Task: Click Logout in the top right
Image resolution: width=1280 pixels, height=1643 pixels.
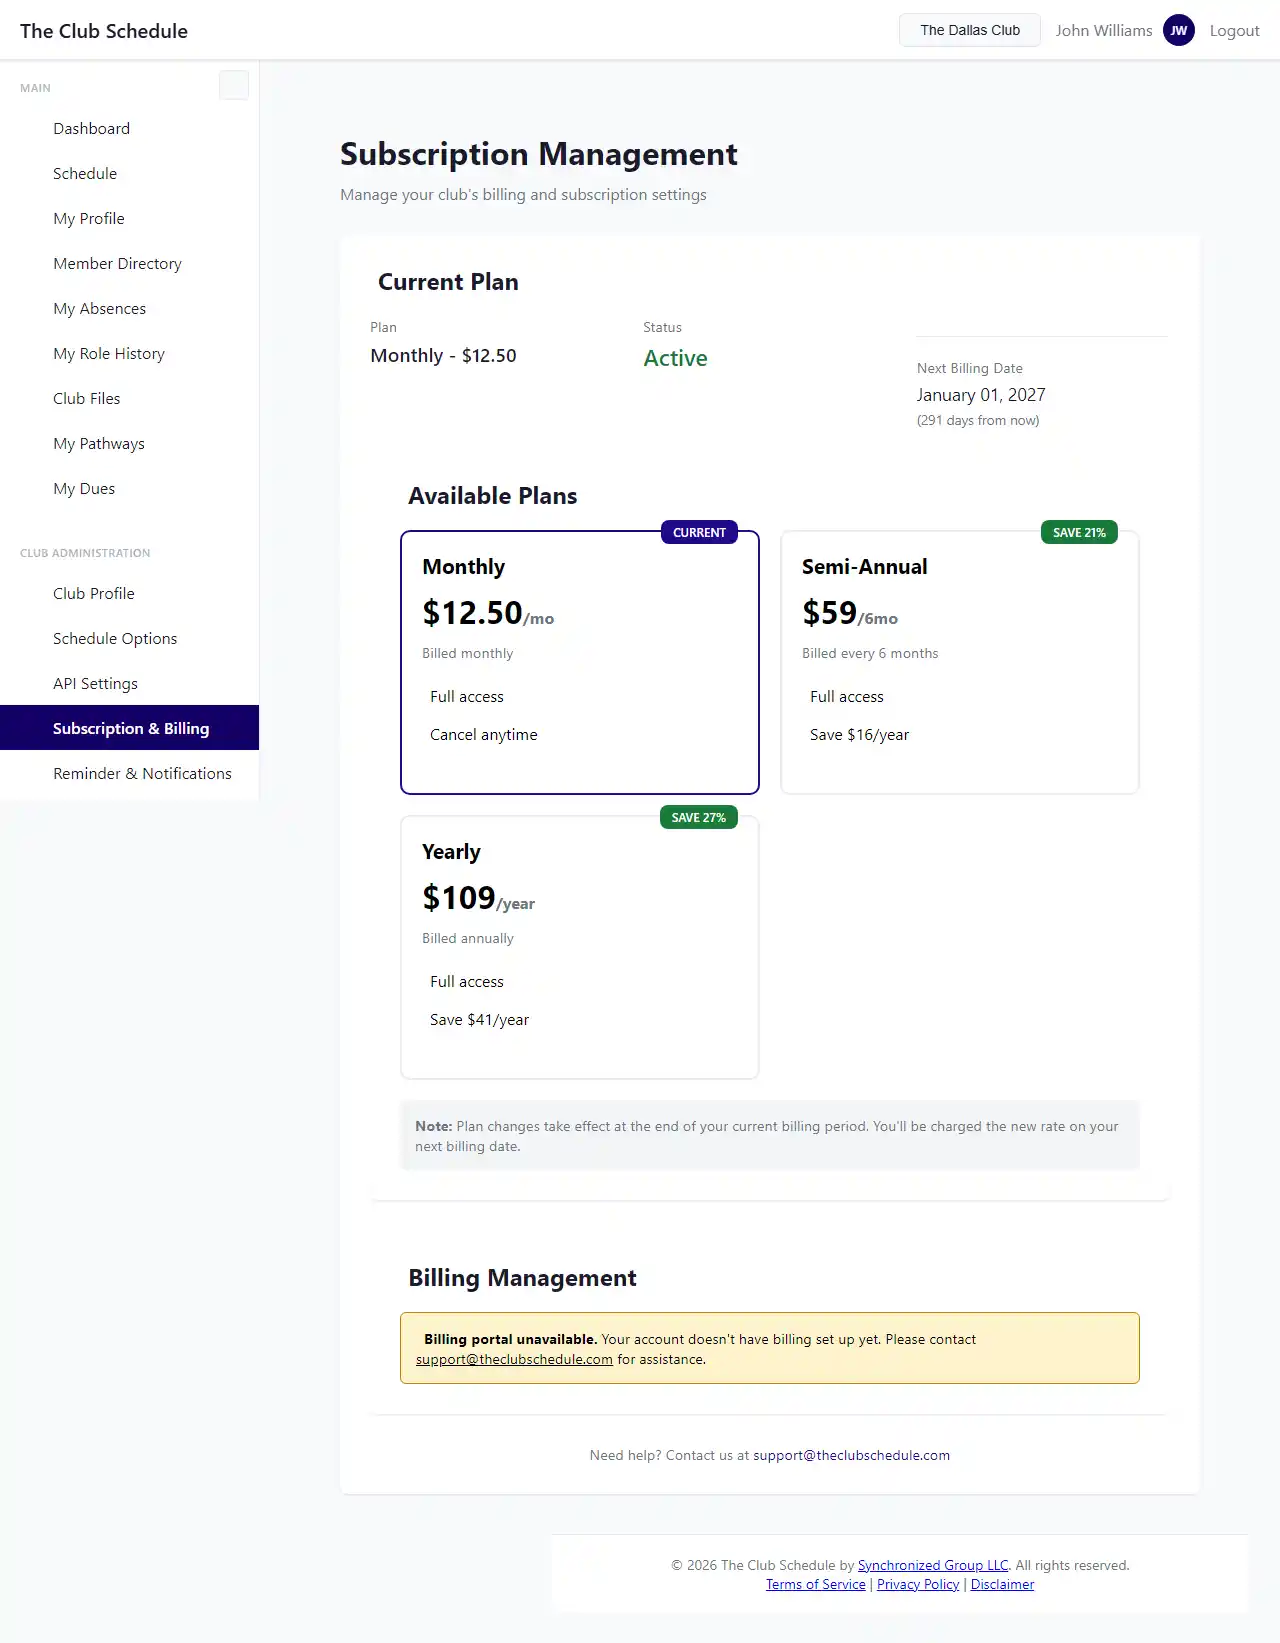Action: 1233,30
